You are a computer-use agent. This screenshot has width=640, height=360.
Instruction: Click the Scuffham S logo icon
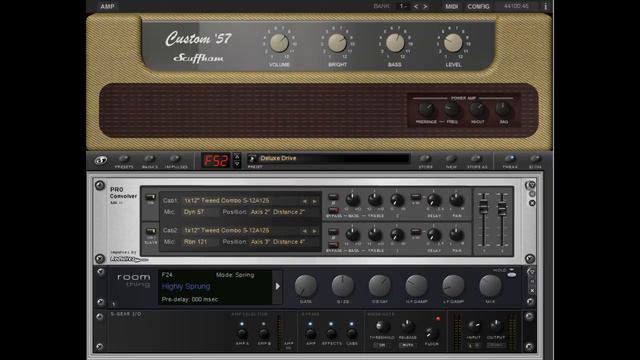[101, 160]
